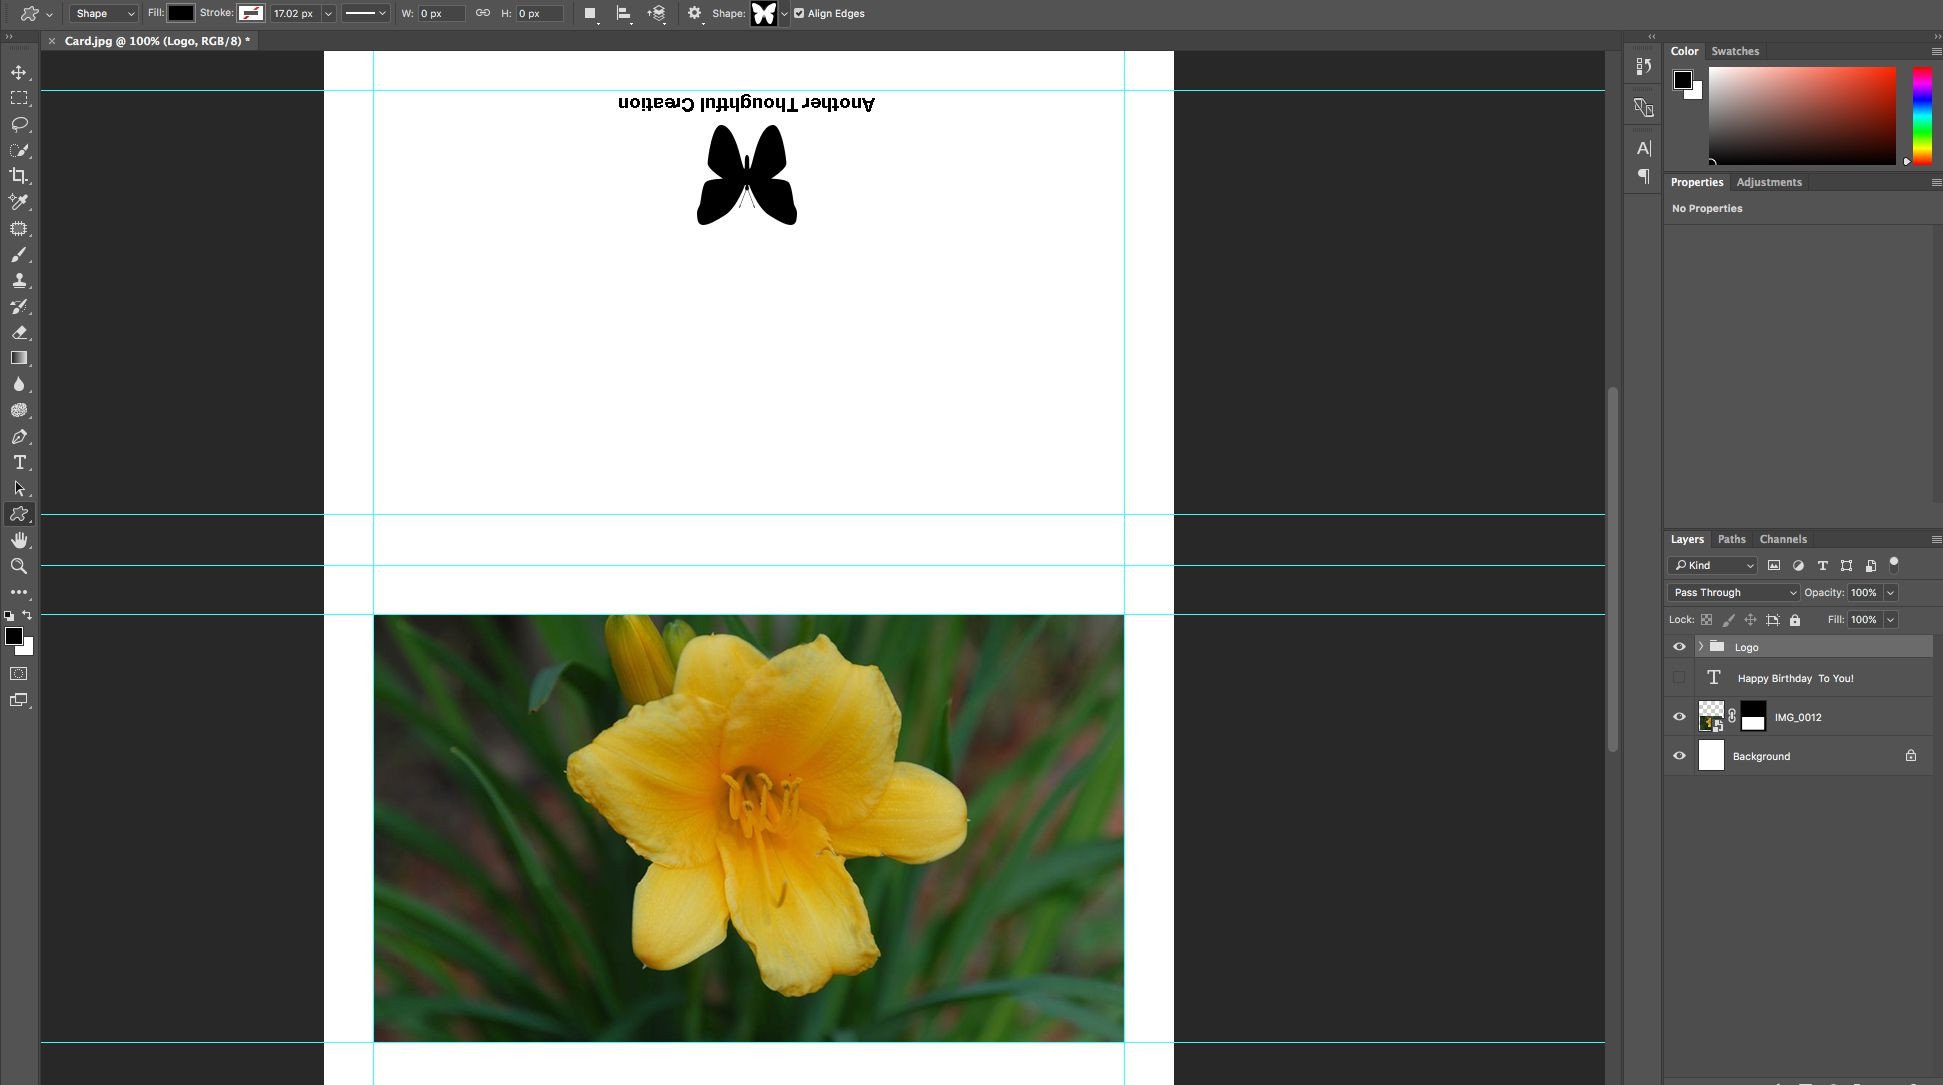
Task: Toggle lock position
Action: (1751, 620)
